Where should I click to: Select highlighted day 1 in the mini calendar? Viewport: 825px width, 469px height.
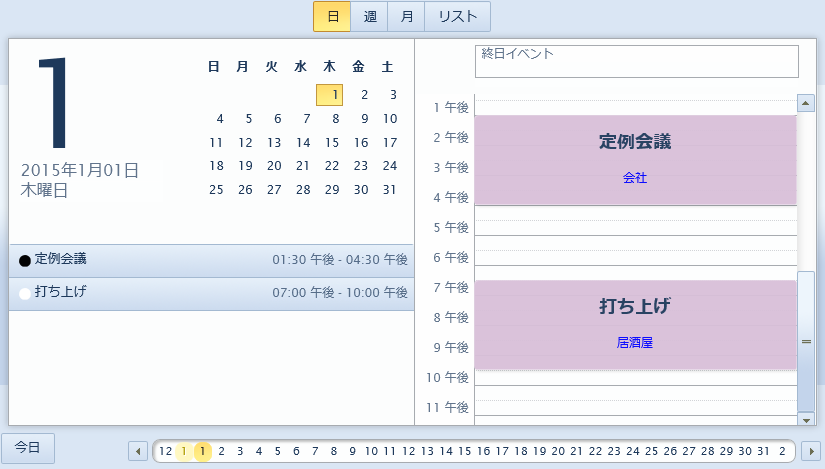click(329, 95)
